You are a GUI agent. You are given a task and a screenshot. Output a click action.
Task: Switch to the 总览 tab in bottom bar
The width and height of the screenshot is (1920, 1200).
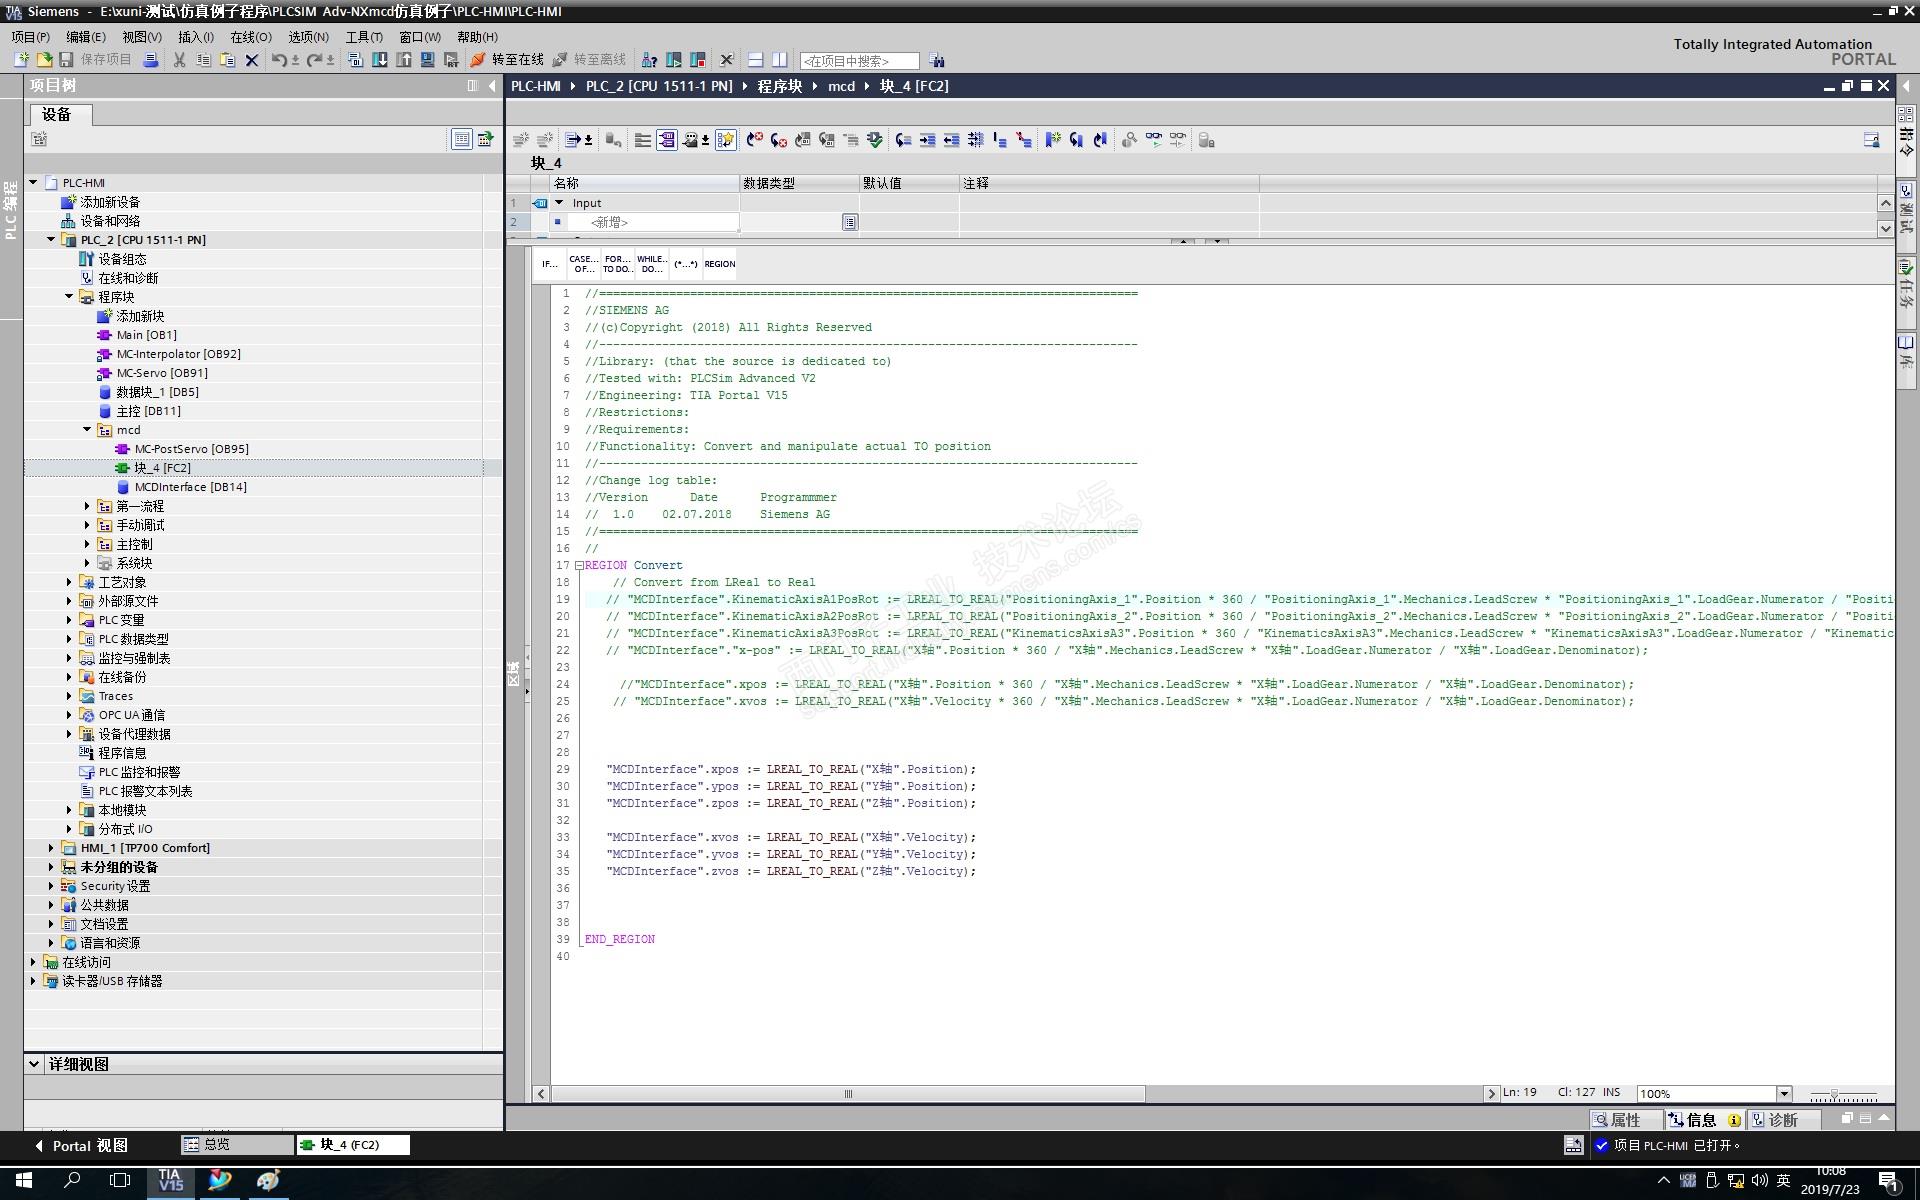coord(217,1145)
